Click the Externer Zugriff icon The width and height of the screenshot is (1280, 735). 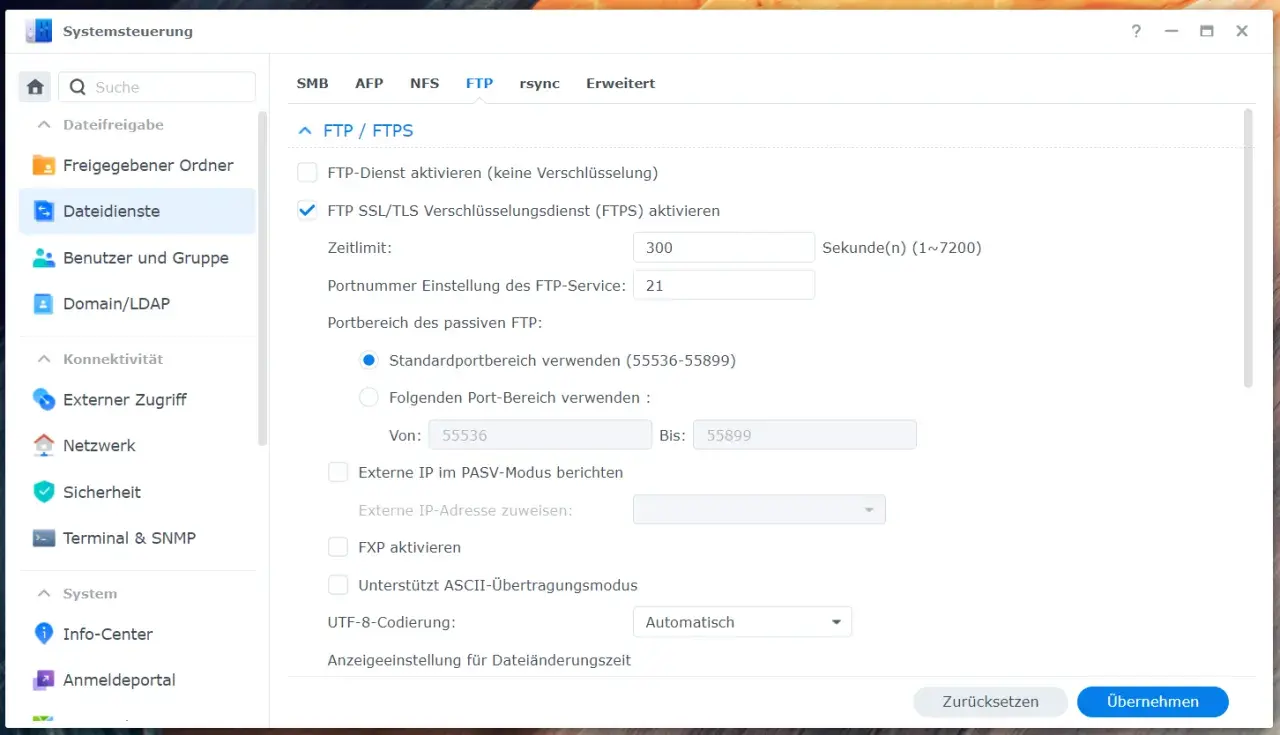click(x=43, y=400)
